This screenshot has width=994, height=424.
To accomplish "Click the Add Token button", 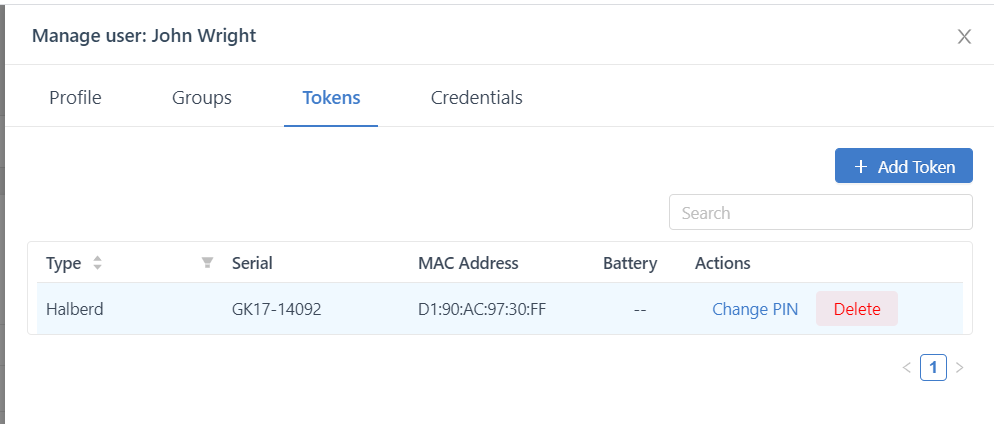I will 904,167.
